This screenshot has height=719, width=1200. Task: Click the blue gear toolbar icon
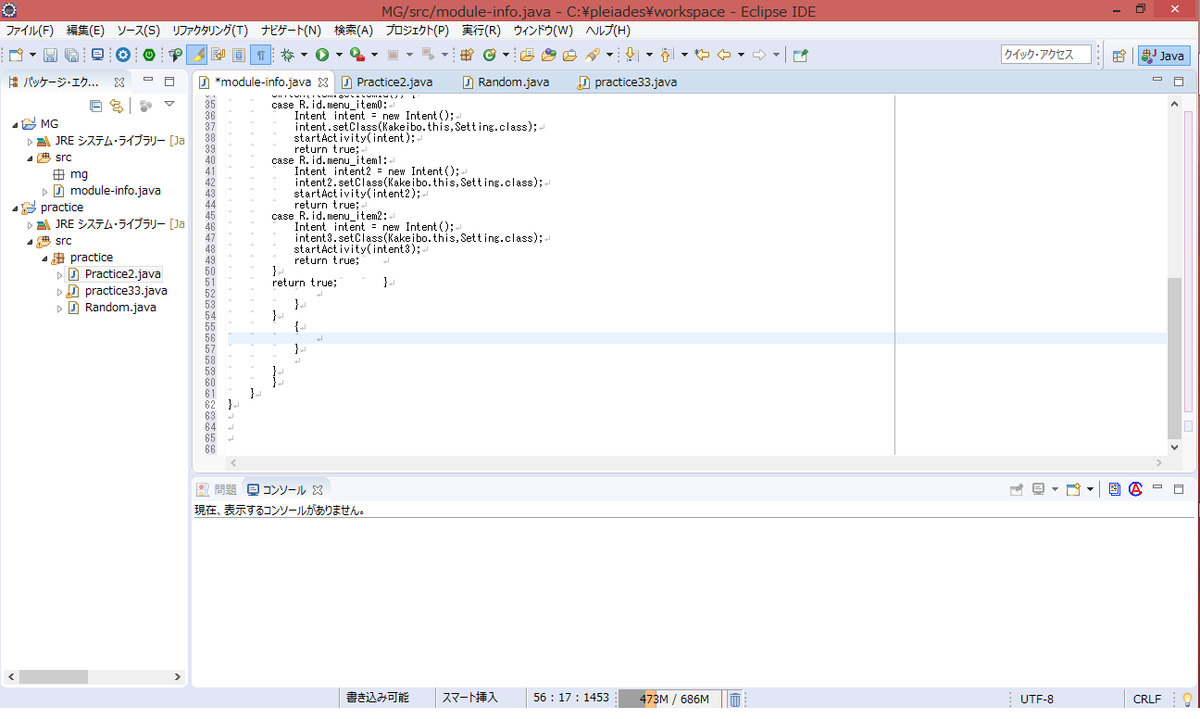123,55
